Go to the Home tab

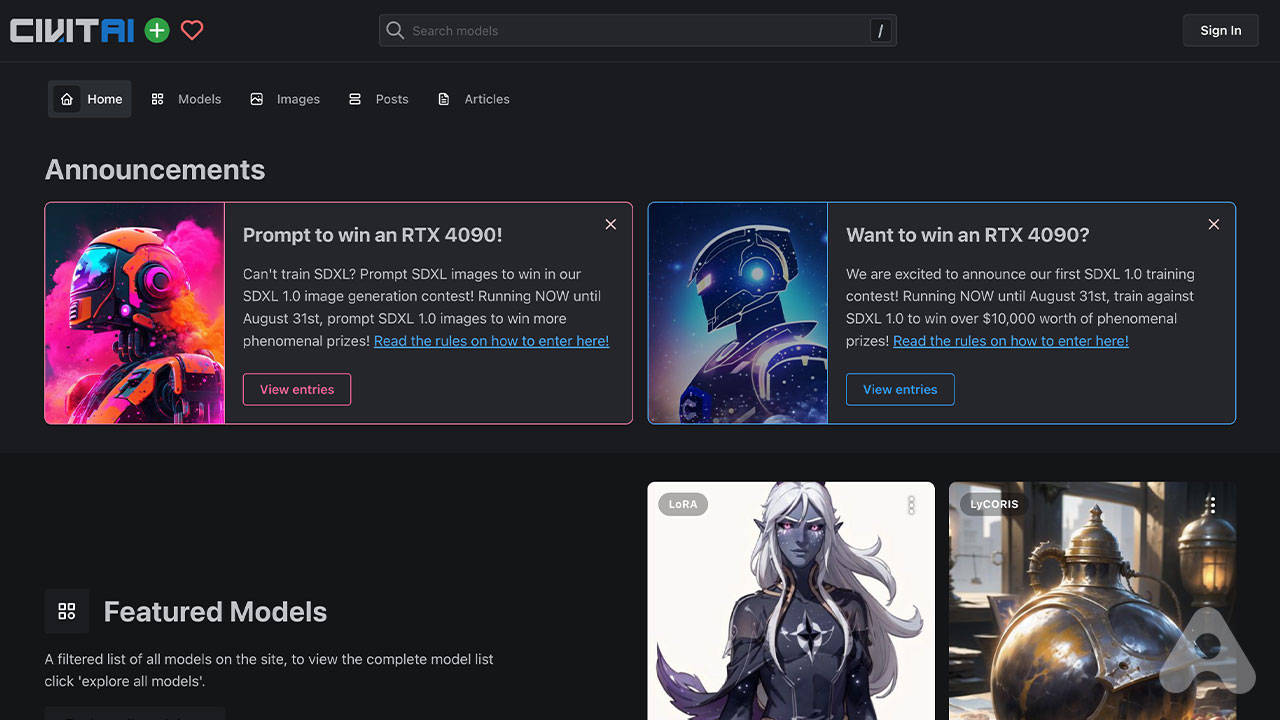click(90, 99)
